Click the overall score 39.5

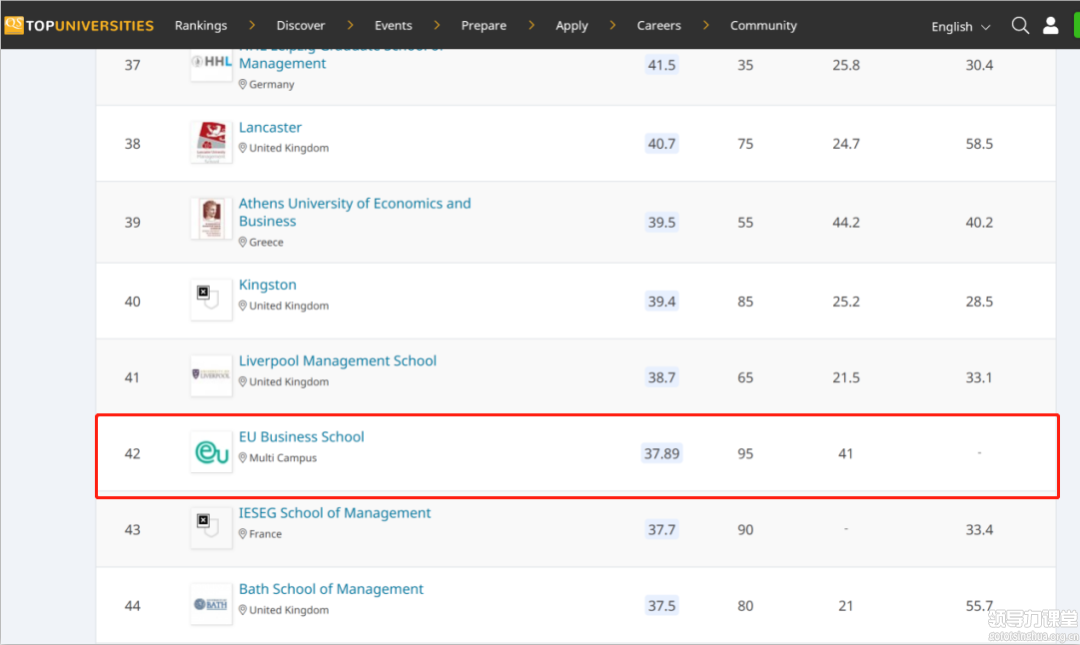coord(662,222)
